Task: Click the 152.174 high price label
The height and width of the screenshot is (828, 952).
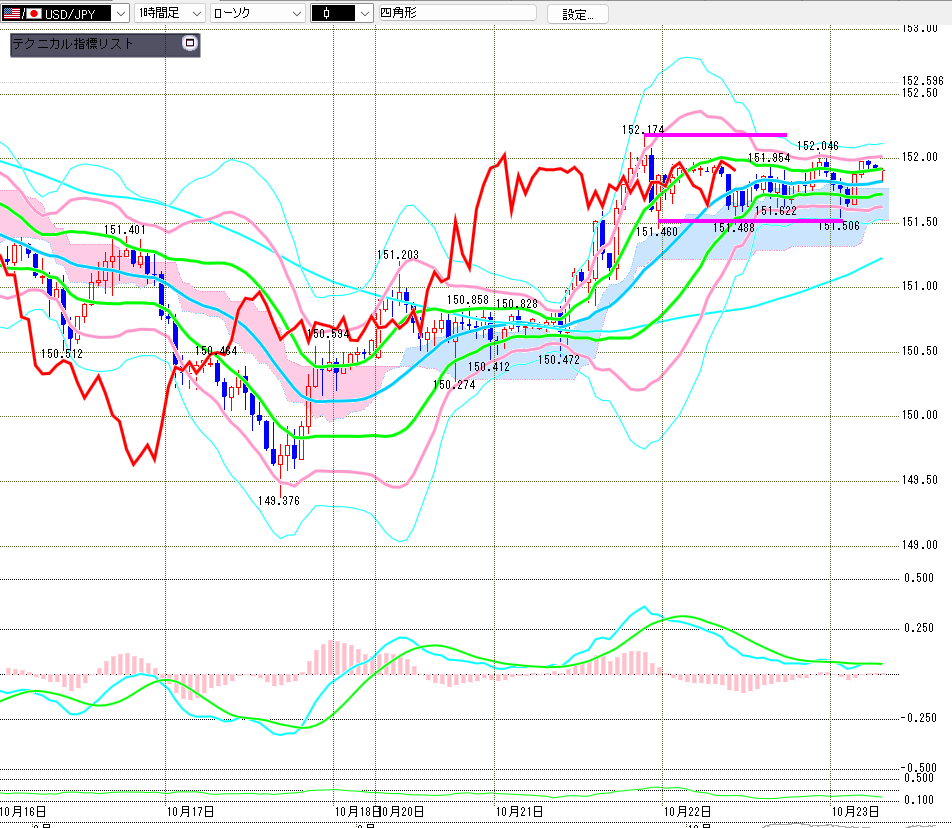Action: point(642,130)
